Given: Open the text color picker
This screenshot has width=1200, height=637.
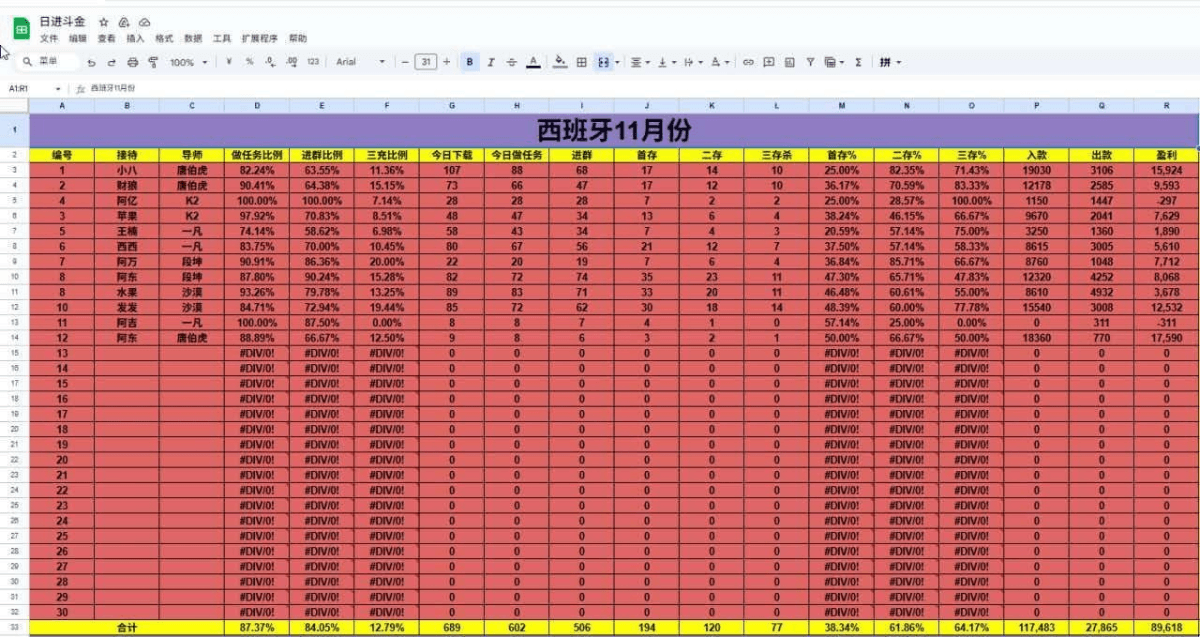Looking at the screenshot, I should 533,62.
